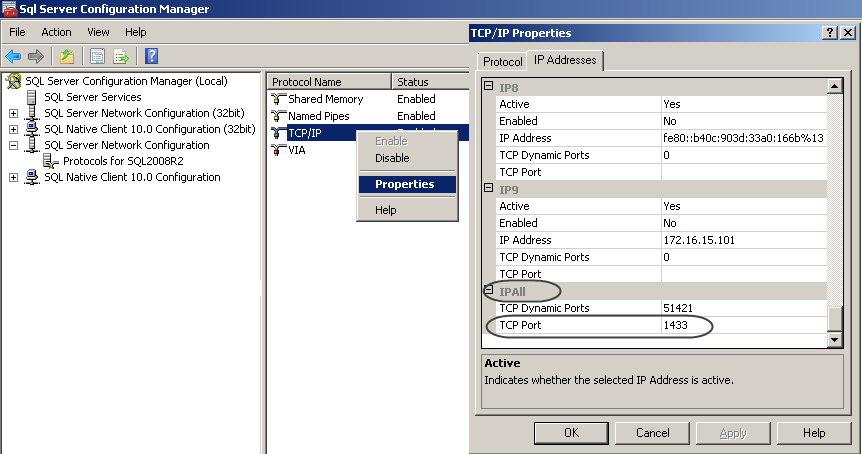Switch to the Protocol tab
The width and height of the screenshot is (862, 454).
click(502, 62)
